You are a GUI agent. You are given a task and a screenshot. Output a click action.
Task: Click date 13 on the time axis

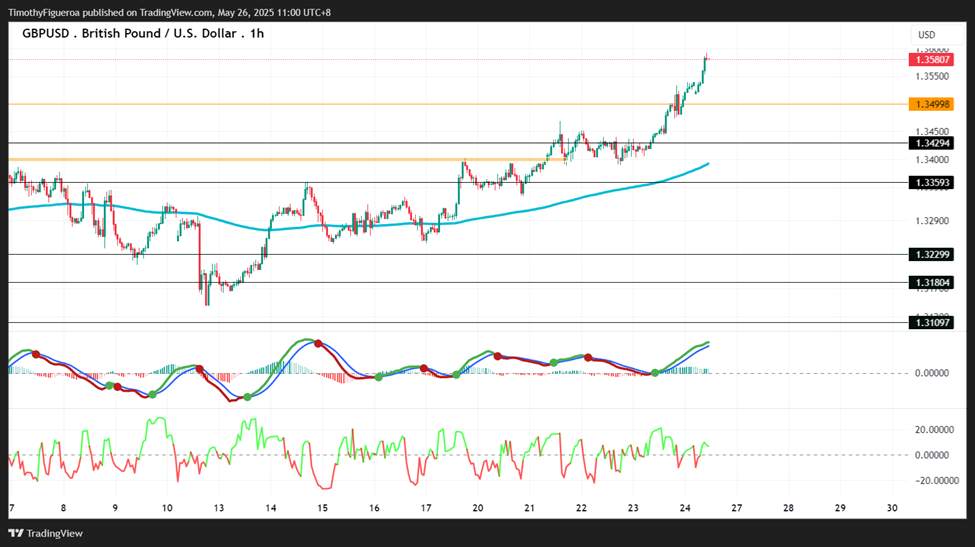coord(219,508)
